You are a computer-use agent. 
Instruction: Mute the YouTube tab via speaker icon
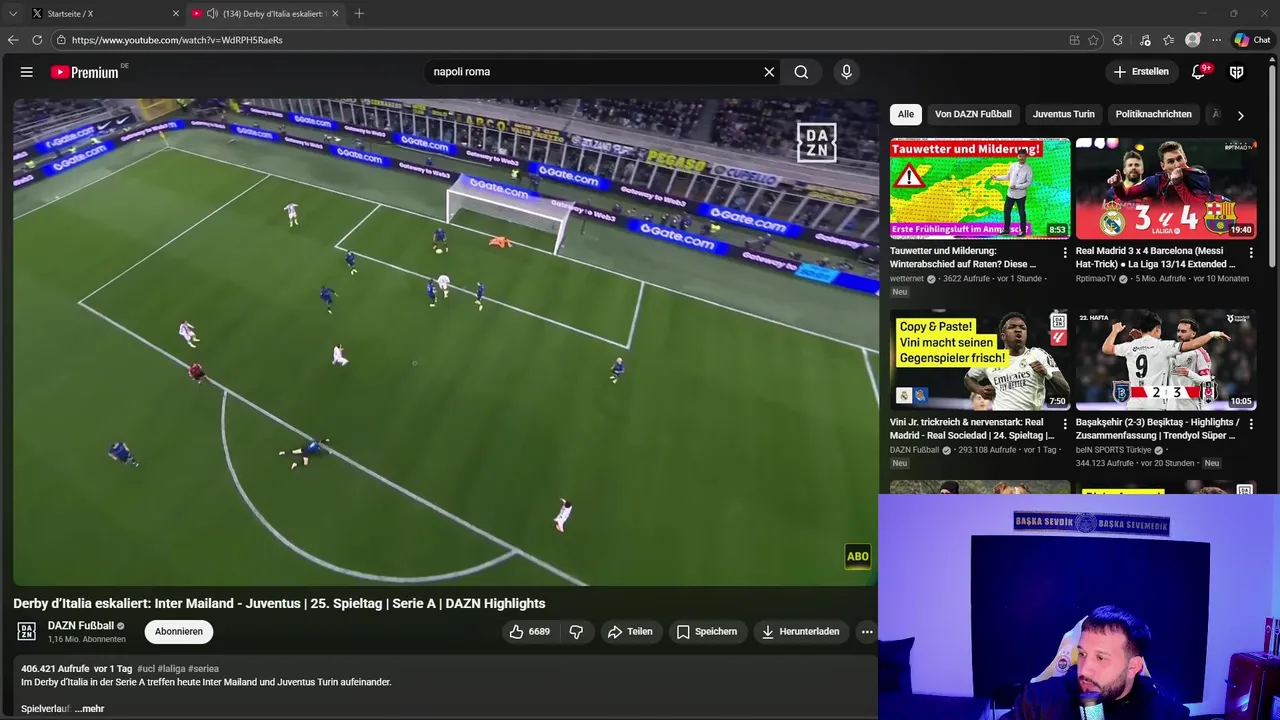click(212, 13)
